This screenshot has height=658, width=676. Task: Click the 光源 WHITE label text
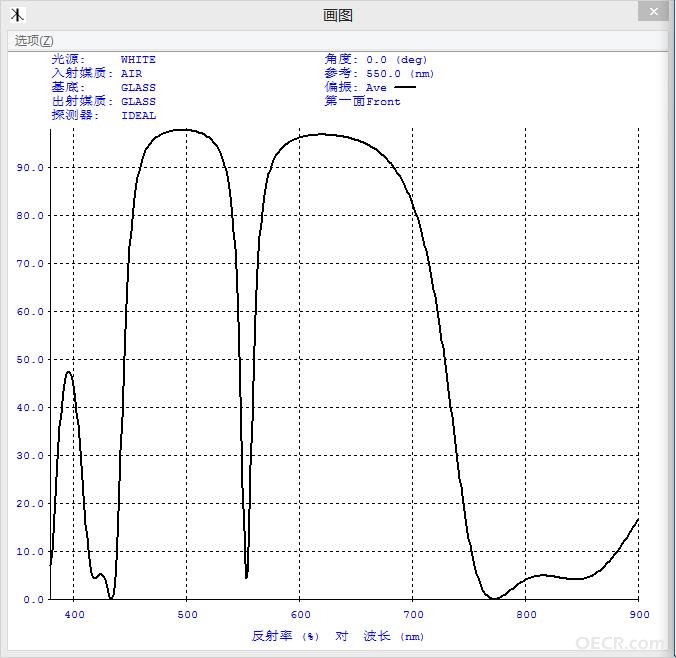click(x=103, y=59)
